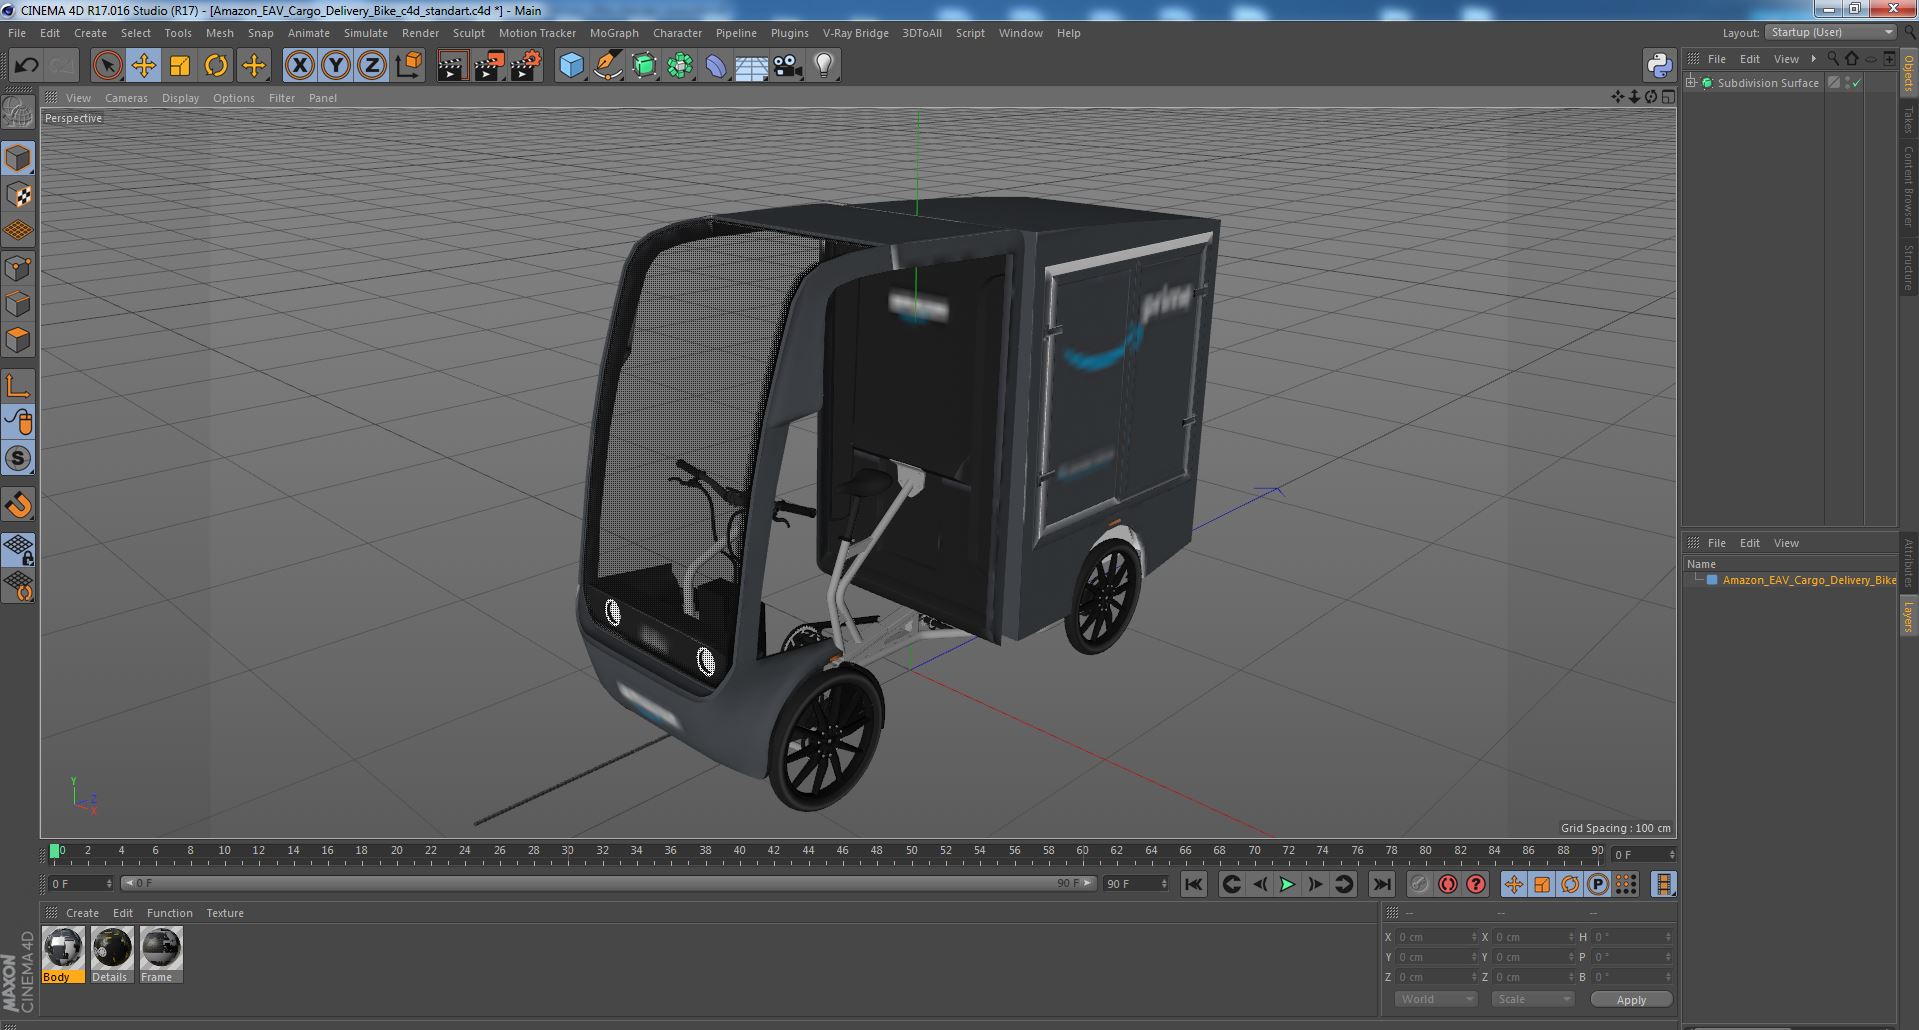Open the viewport Cameras menu
This screenshot has width=1919, height=1030.
[126, 98]
